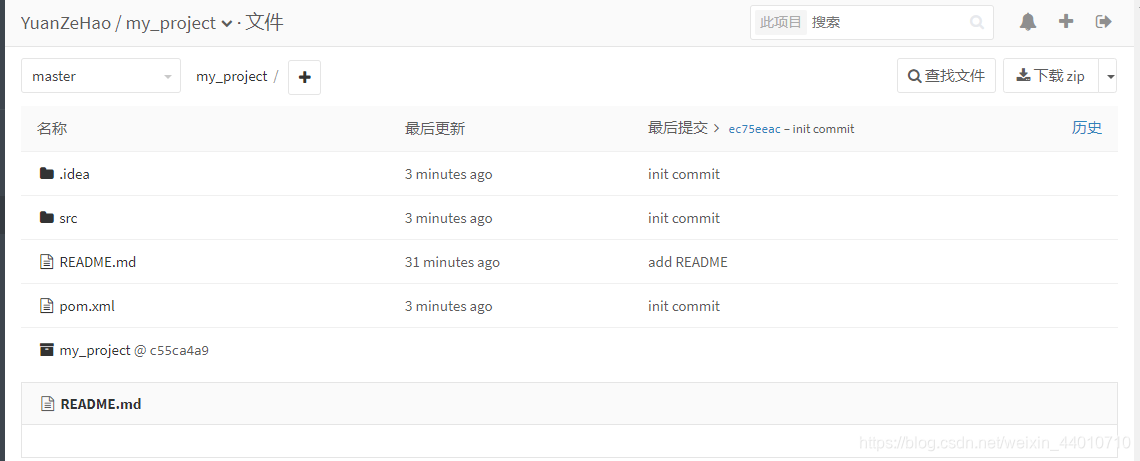The height and width of the screenshot is (461, 1140).
Task: Open the 历史 history link
Action: pos(1086,128)
